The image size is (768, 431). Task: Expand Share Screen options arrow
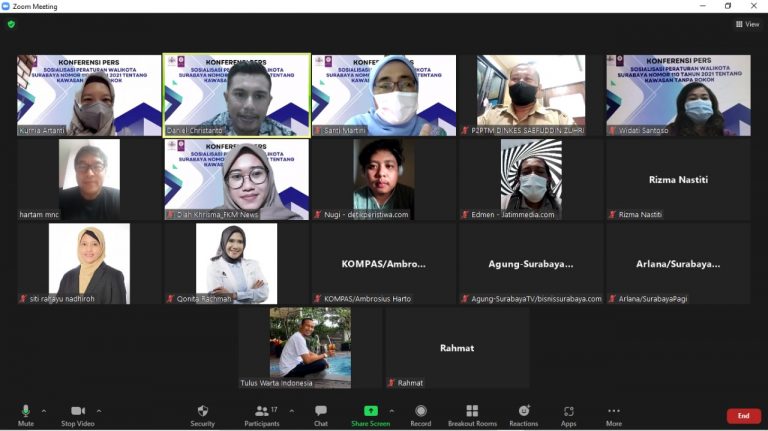pyautogui.click(x=391, y=411)
